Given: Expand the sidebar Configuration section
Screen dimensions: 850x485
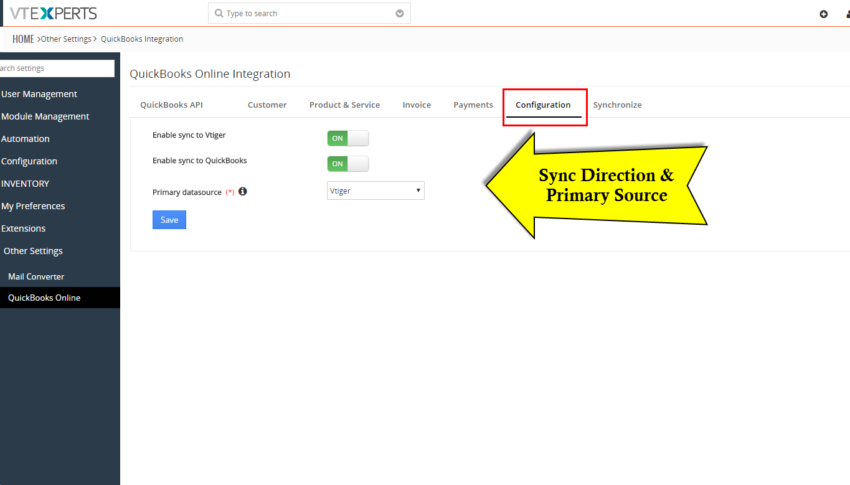Looking at the screenshot, I should 29,161.
